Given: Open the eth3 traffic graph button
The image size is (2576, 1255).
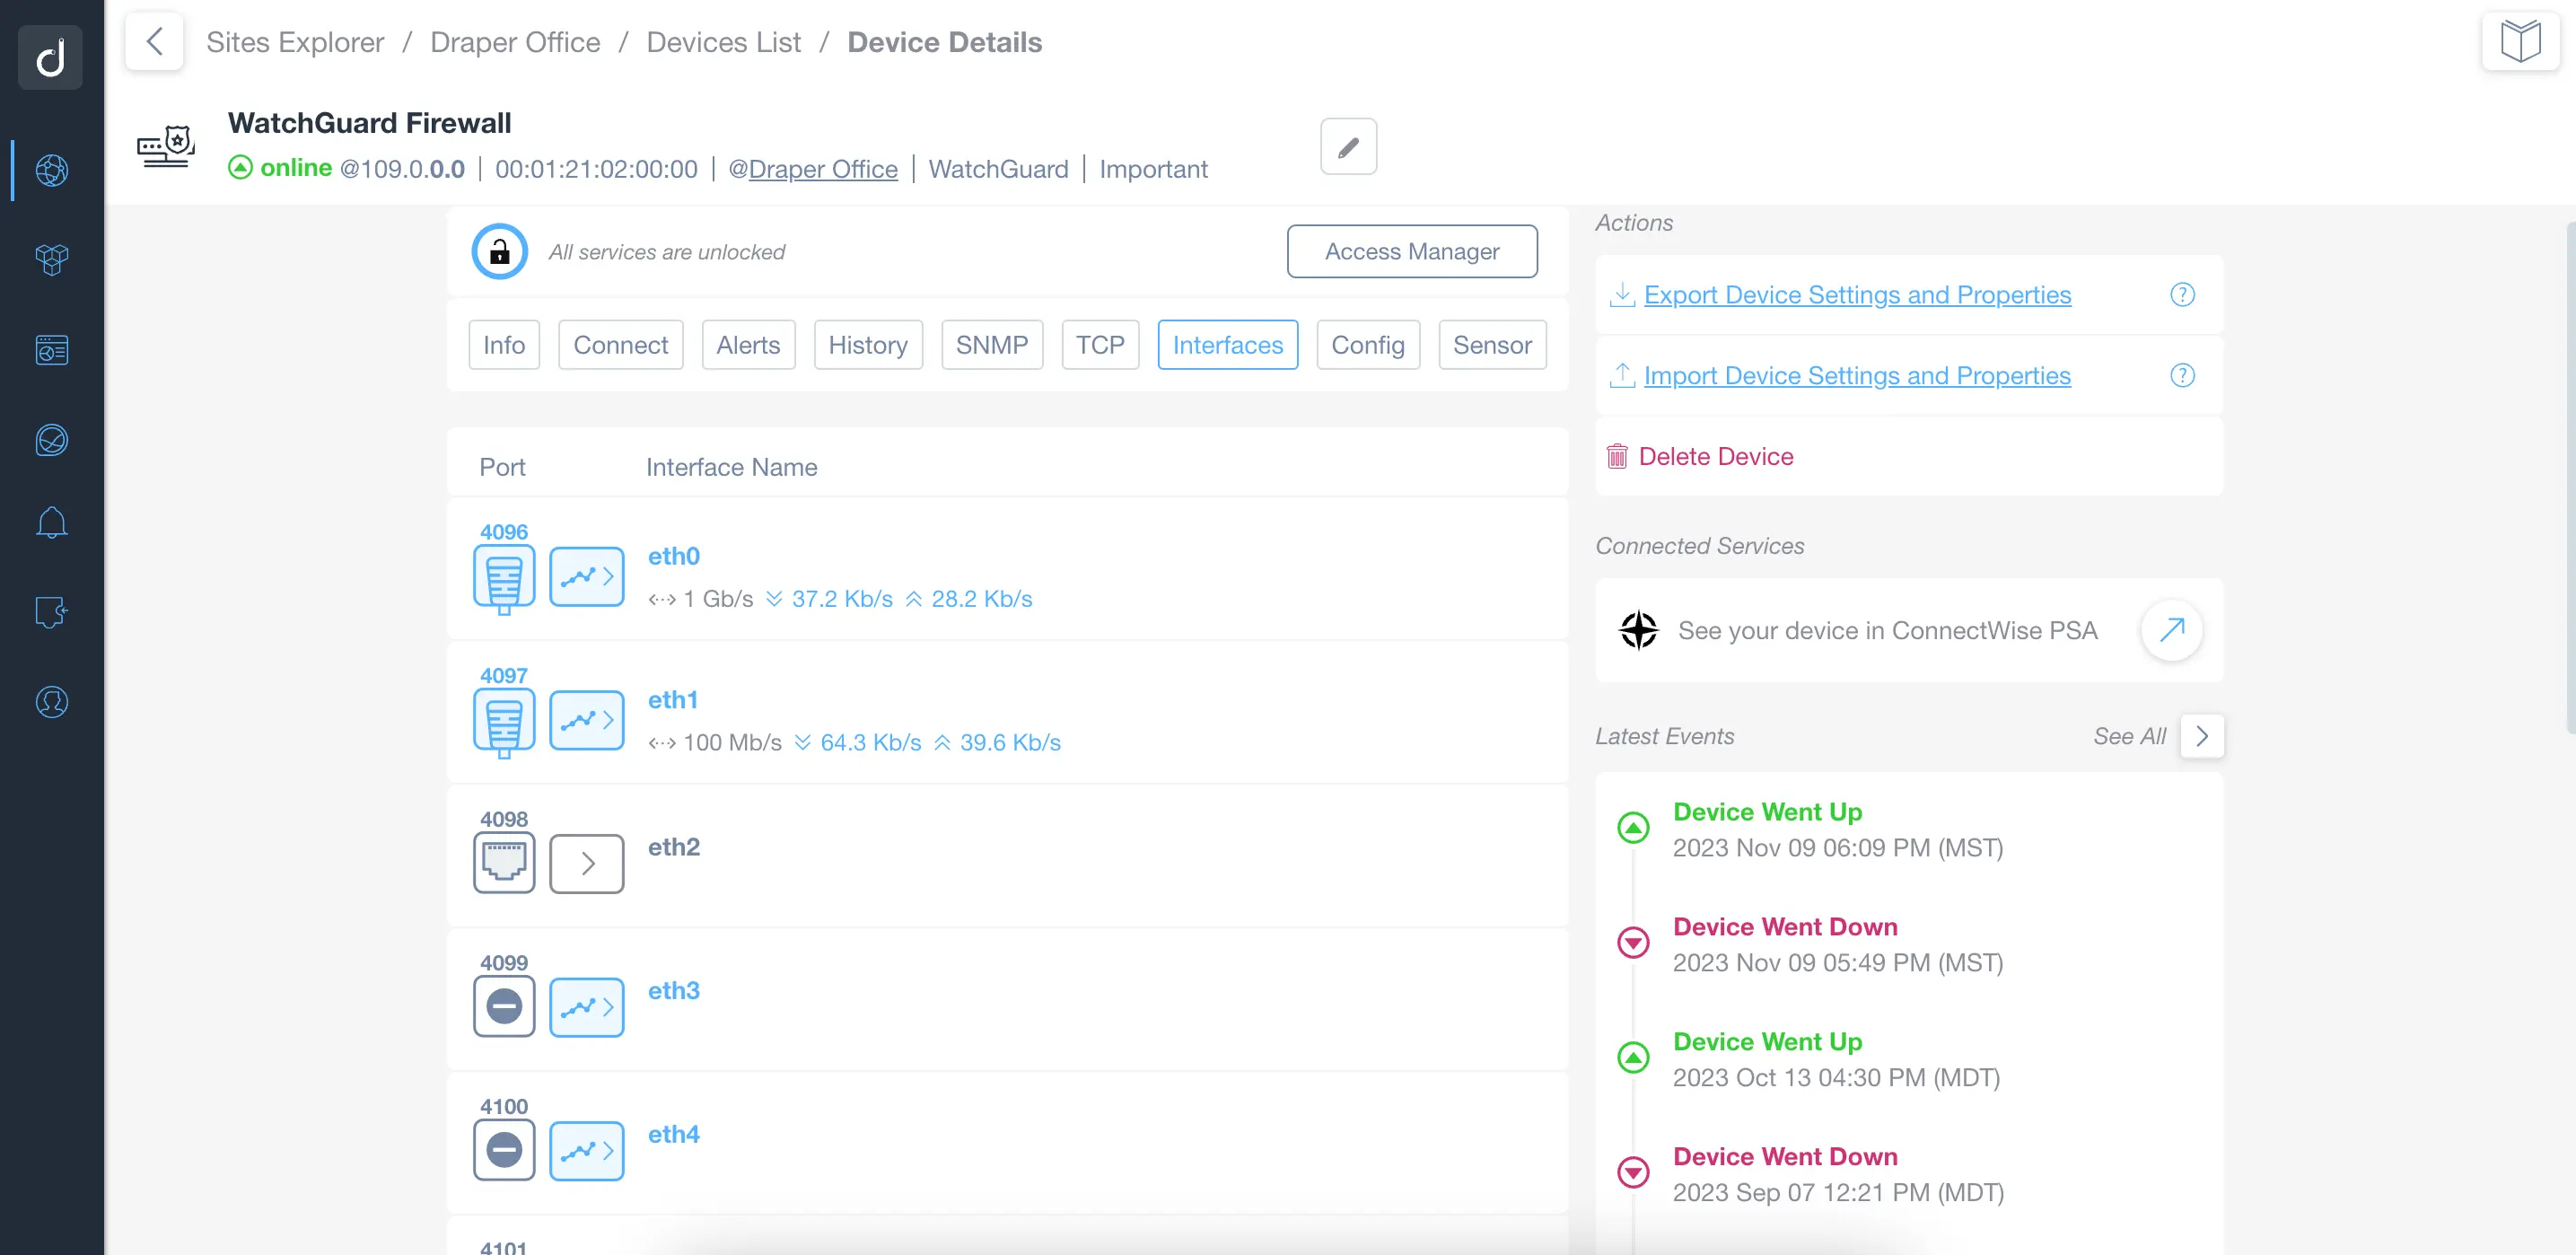Looking at the screenshot, I should tap(587, 1007).
